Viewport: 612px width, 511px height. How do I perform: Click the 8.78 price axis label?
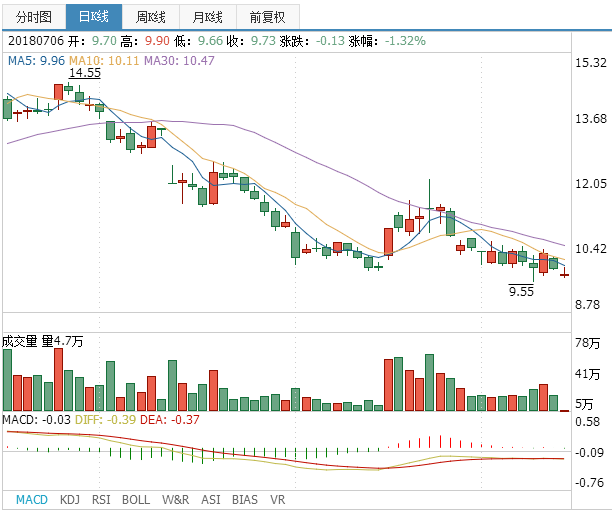[587, 304]
